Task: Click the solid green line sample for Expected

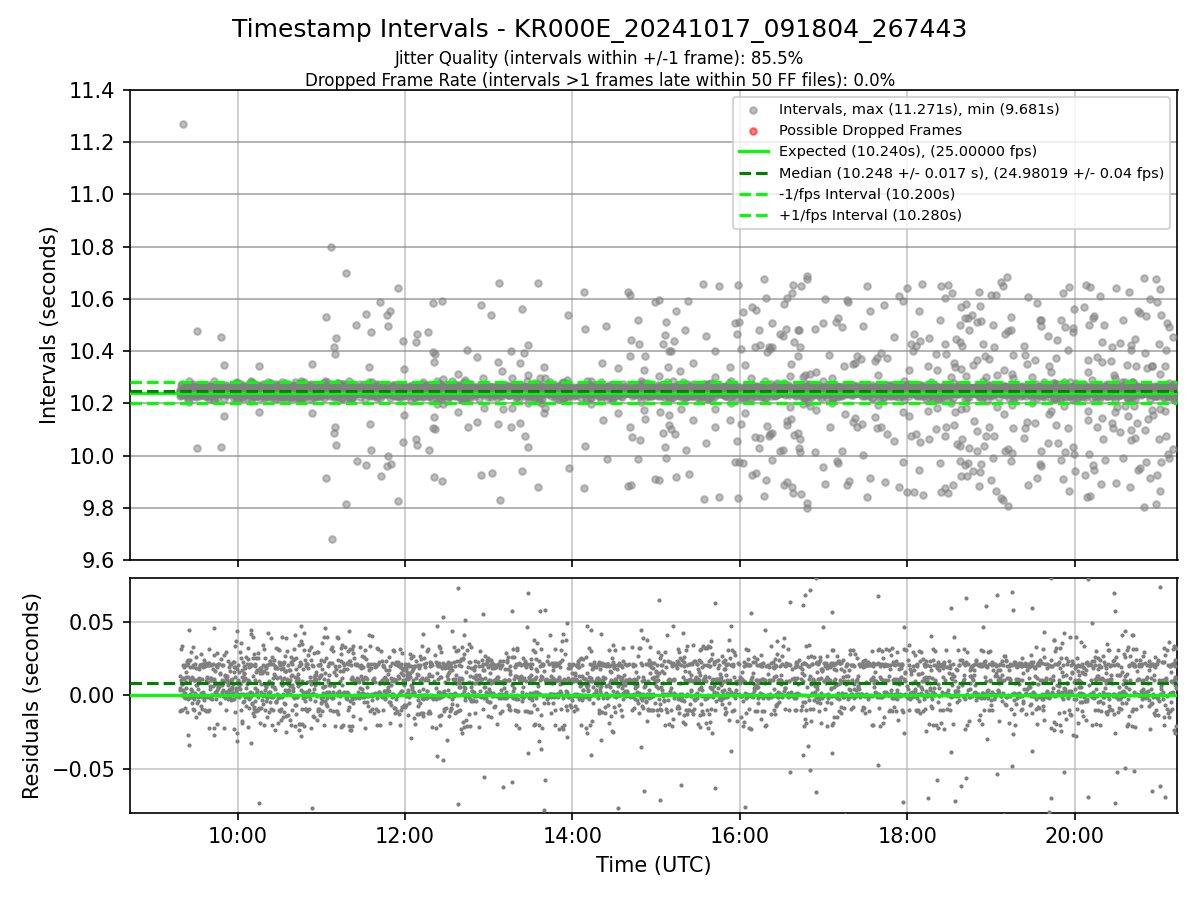Action: (x=754, y=152)
